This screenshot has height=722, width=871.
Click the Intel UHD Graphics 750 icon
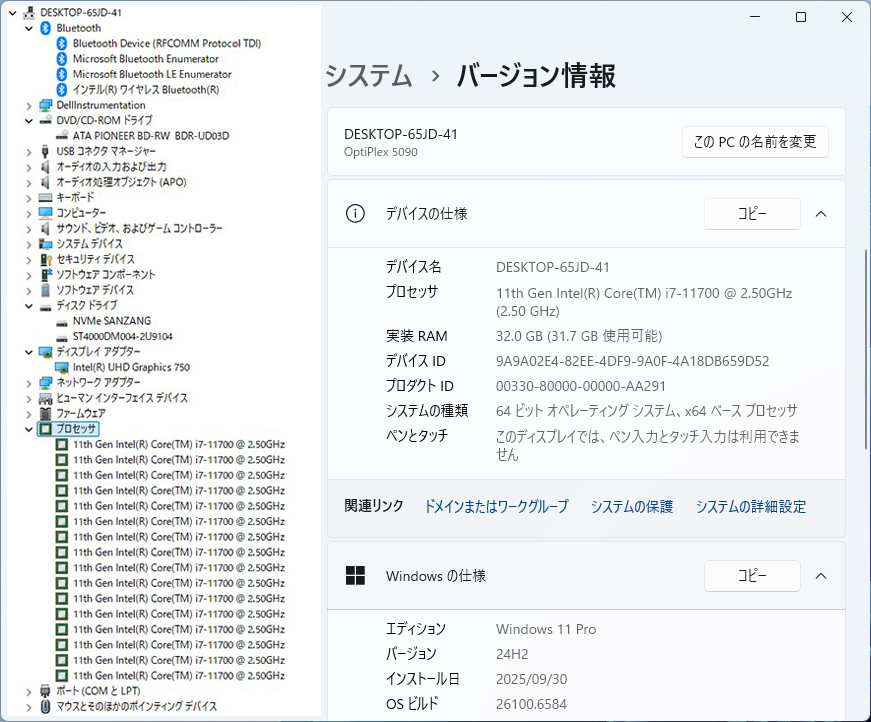point(61,367)
